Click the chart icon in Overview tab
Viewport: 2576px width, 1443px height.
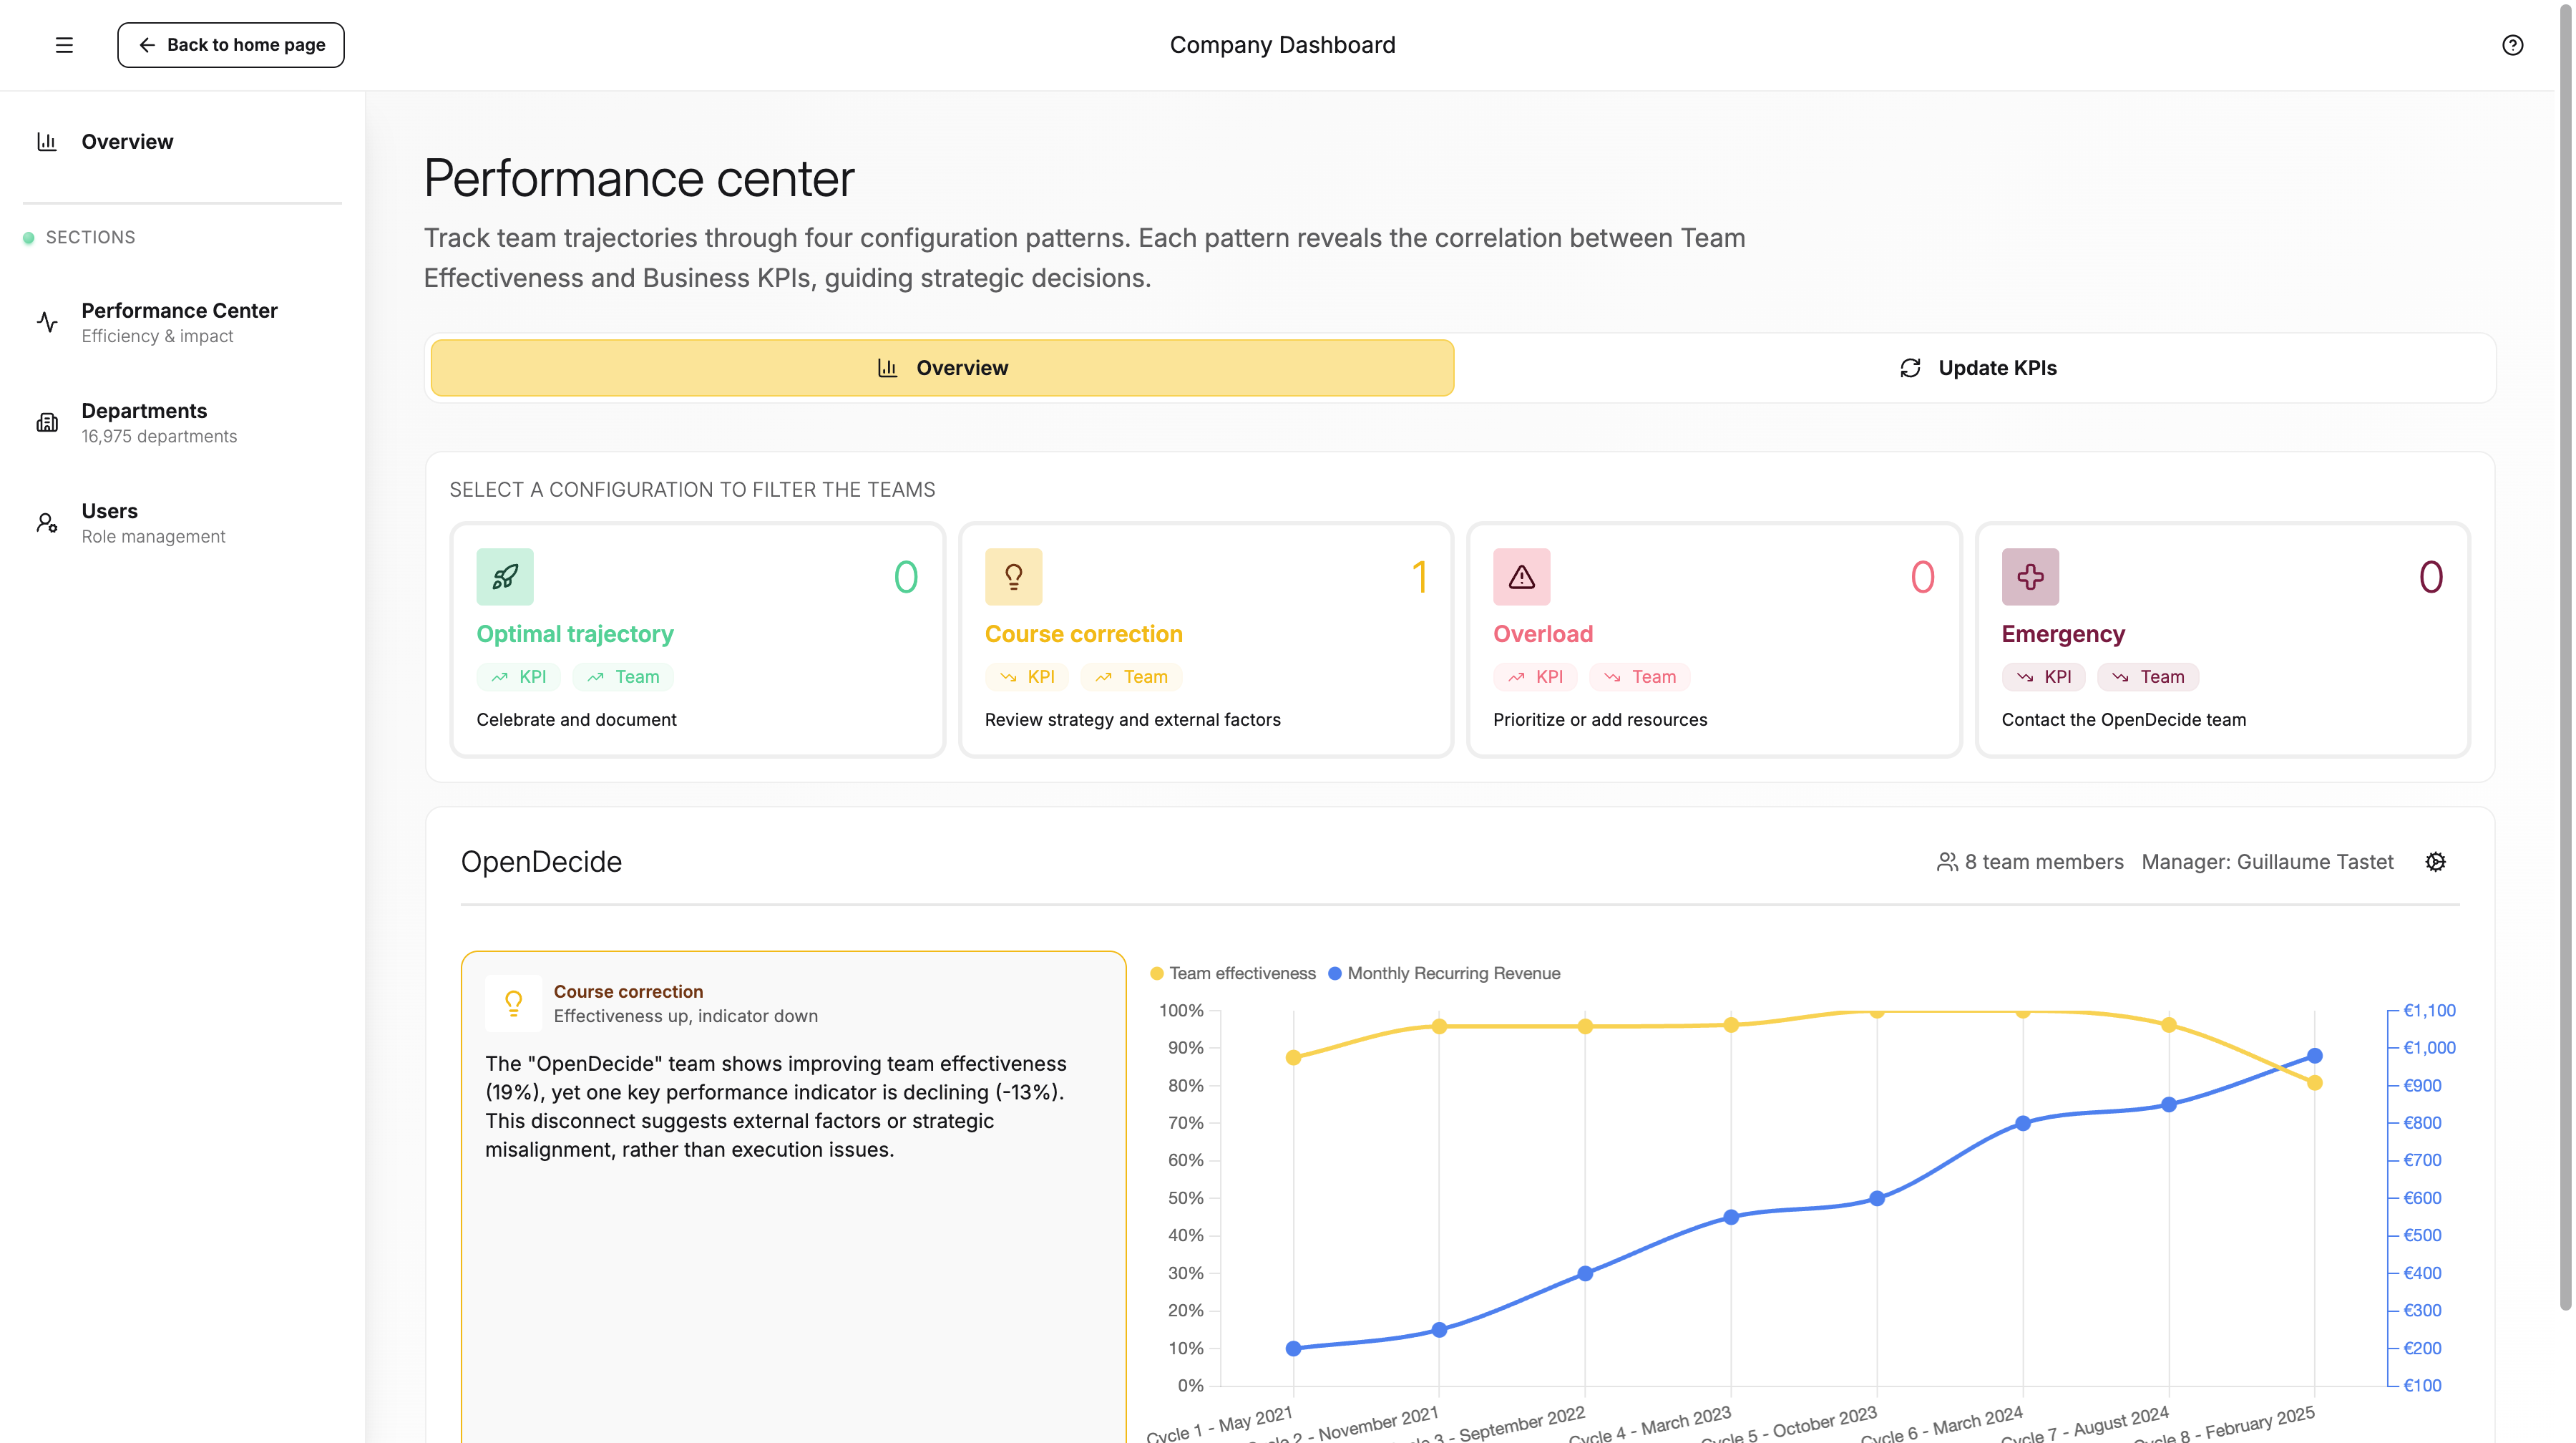click(x=887, y=368)
